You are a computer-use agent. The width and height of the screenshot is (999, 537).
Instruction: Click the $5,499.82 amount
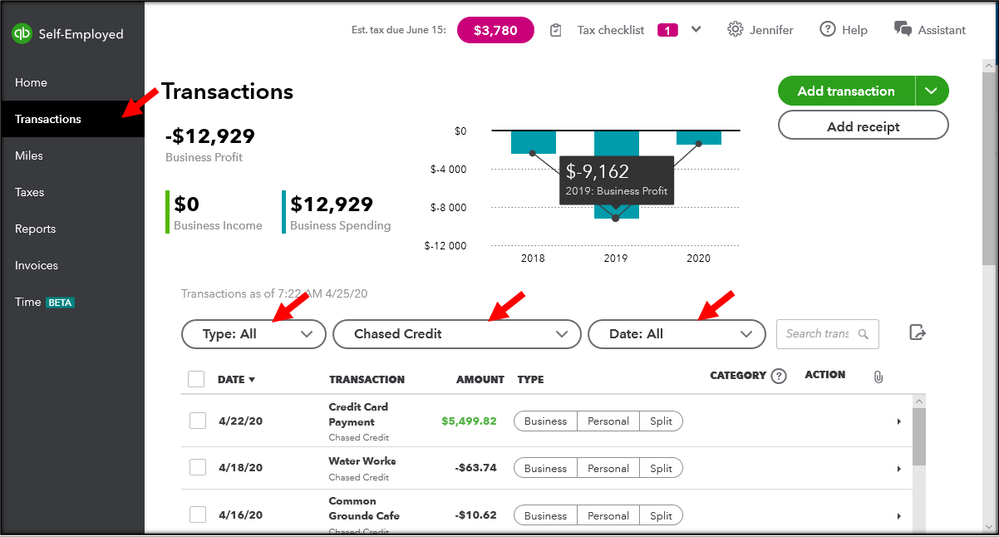point(469,421)
